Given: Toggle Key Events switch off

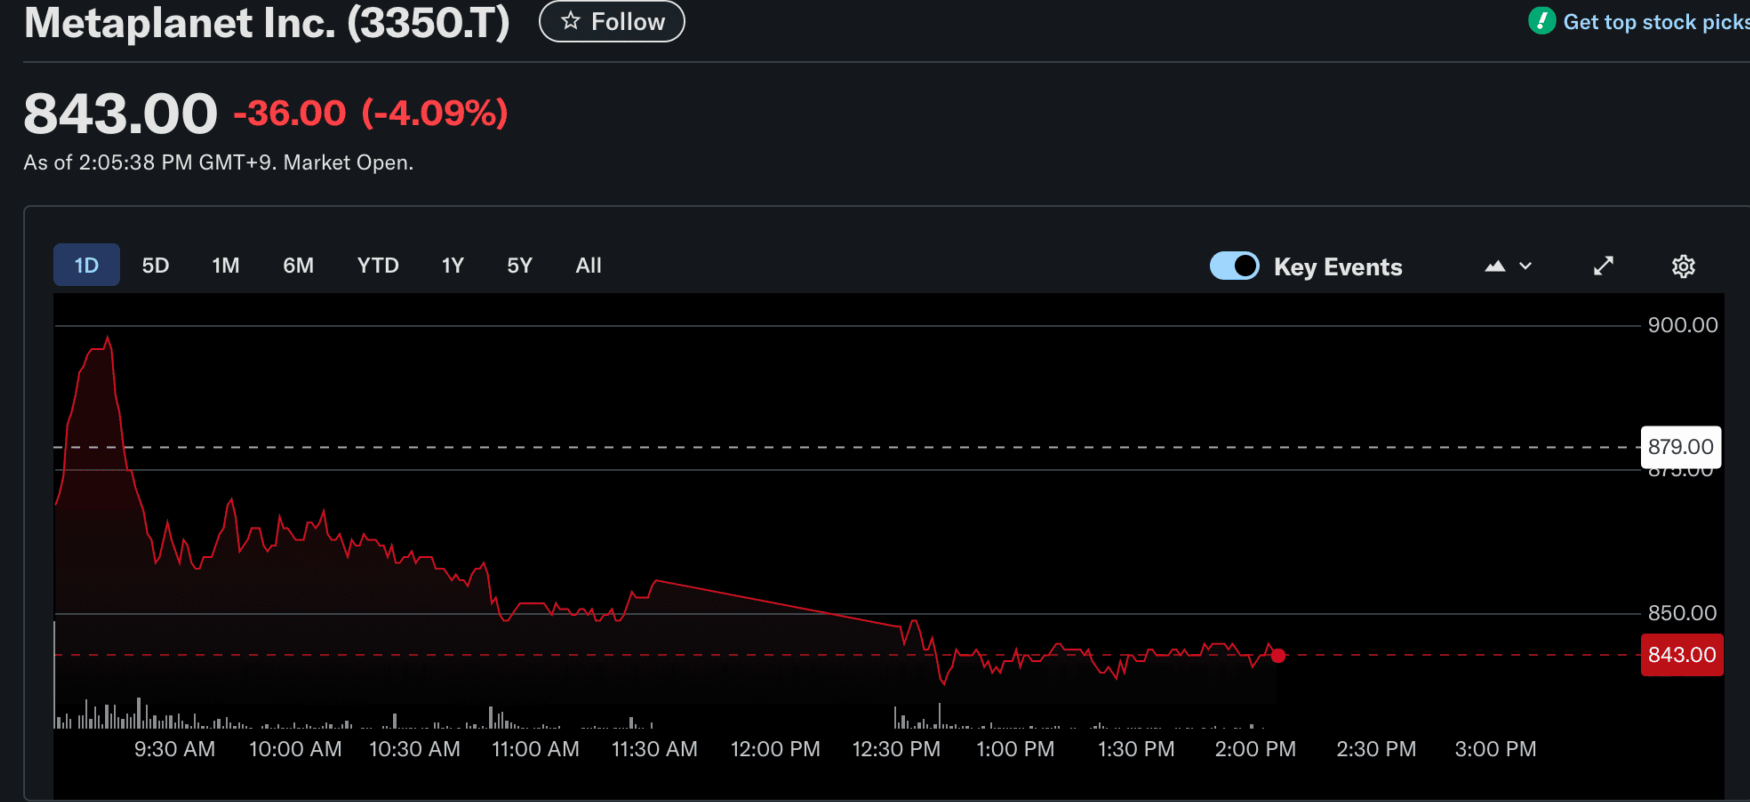Looking at the screenshot, I should coord(1234,266).
